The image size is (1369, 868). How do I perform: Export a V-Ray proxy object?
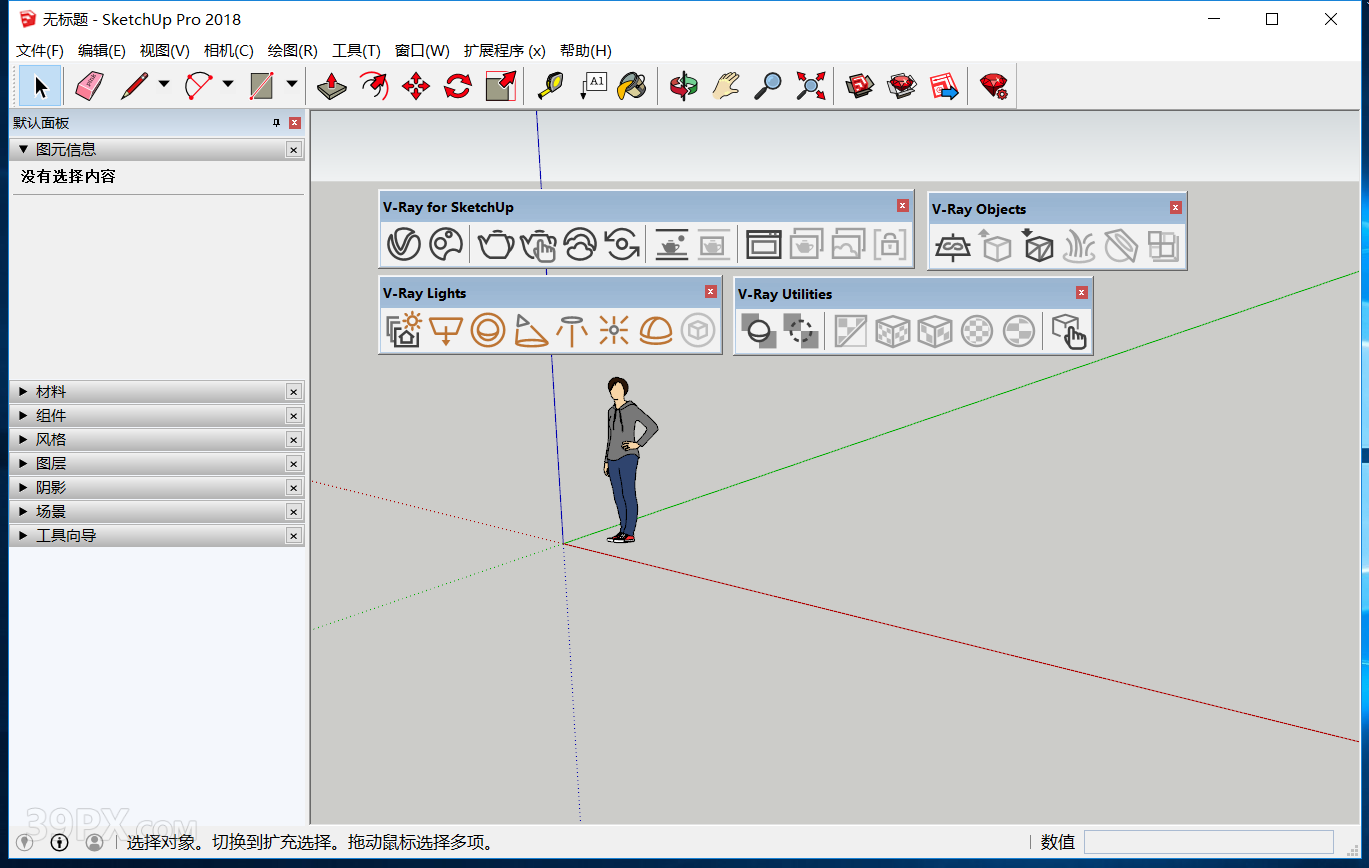(x=996, y=245)
